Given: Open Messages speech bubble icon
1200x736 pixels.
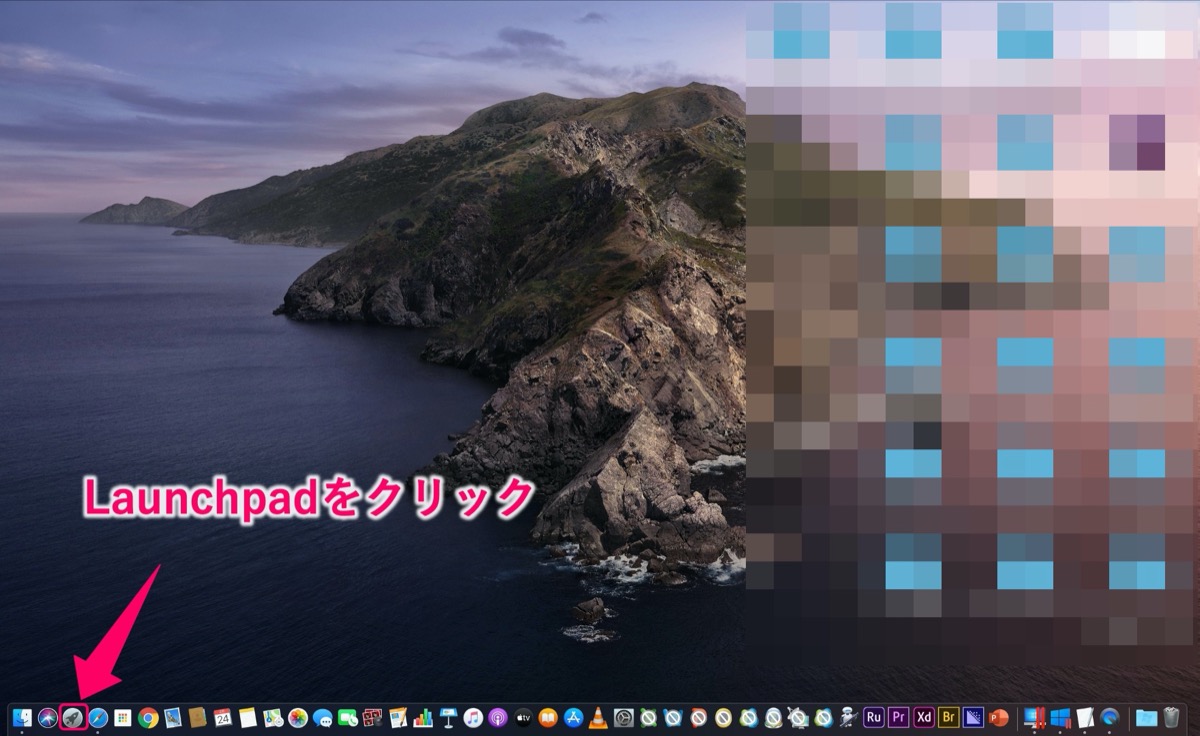Looking at the screenshot, I should pos(323,717).
